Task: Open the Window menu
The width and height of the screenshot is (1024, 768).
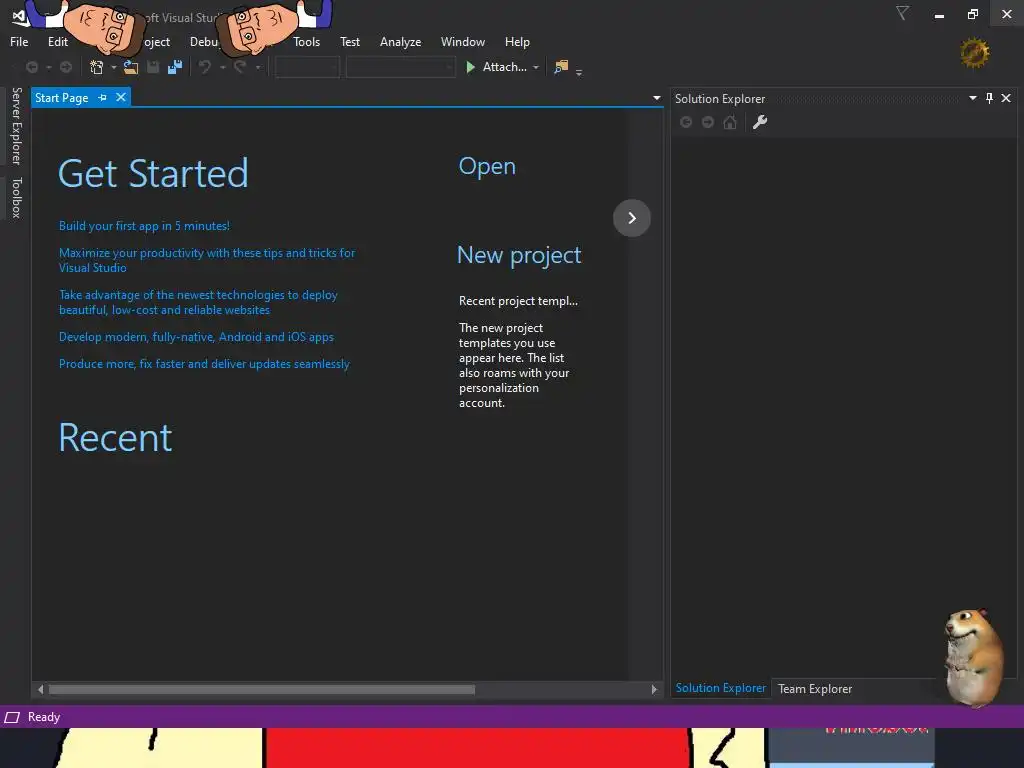Action: [463, 42]
